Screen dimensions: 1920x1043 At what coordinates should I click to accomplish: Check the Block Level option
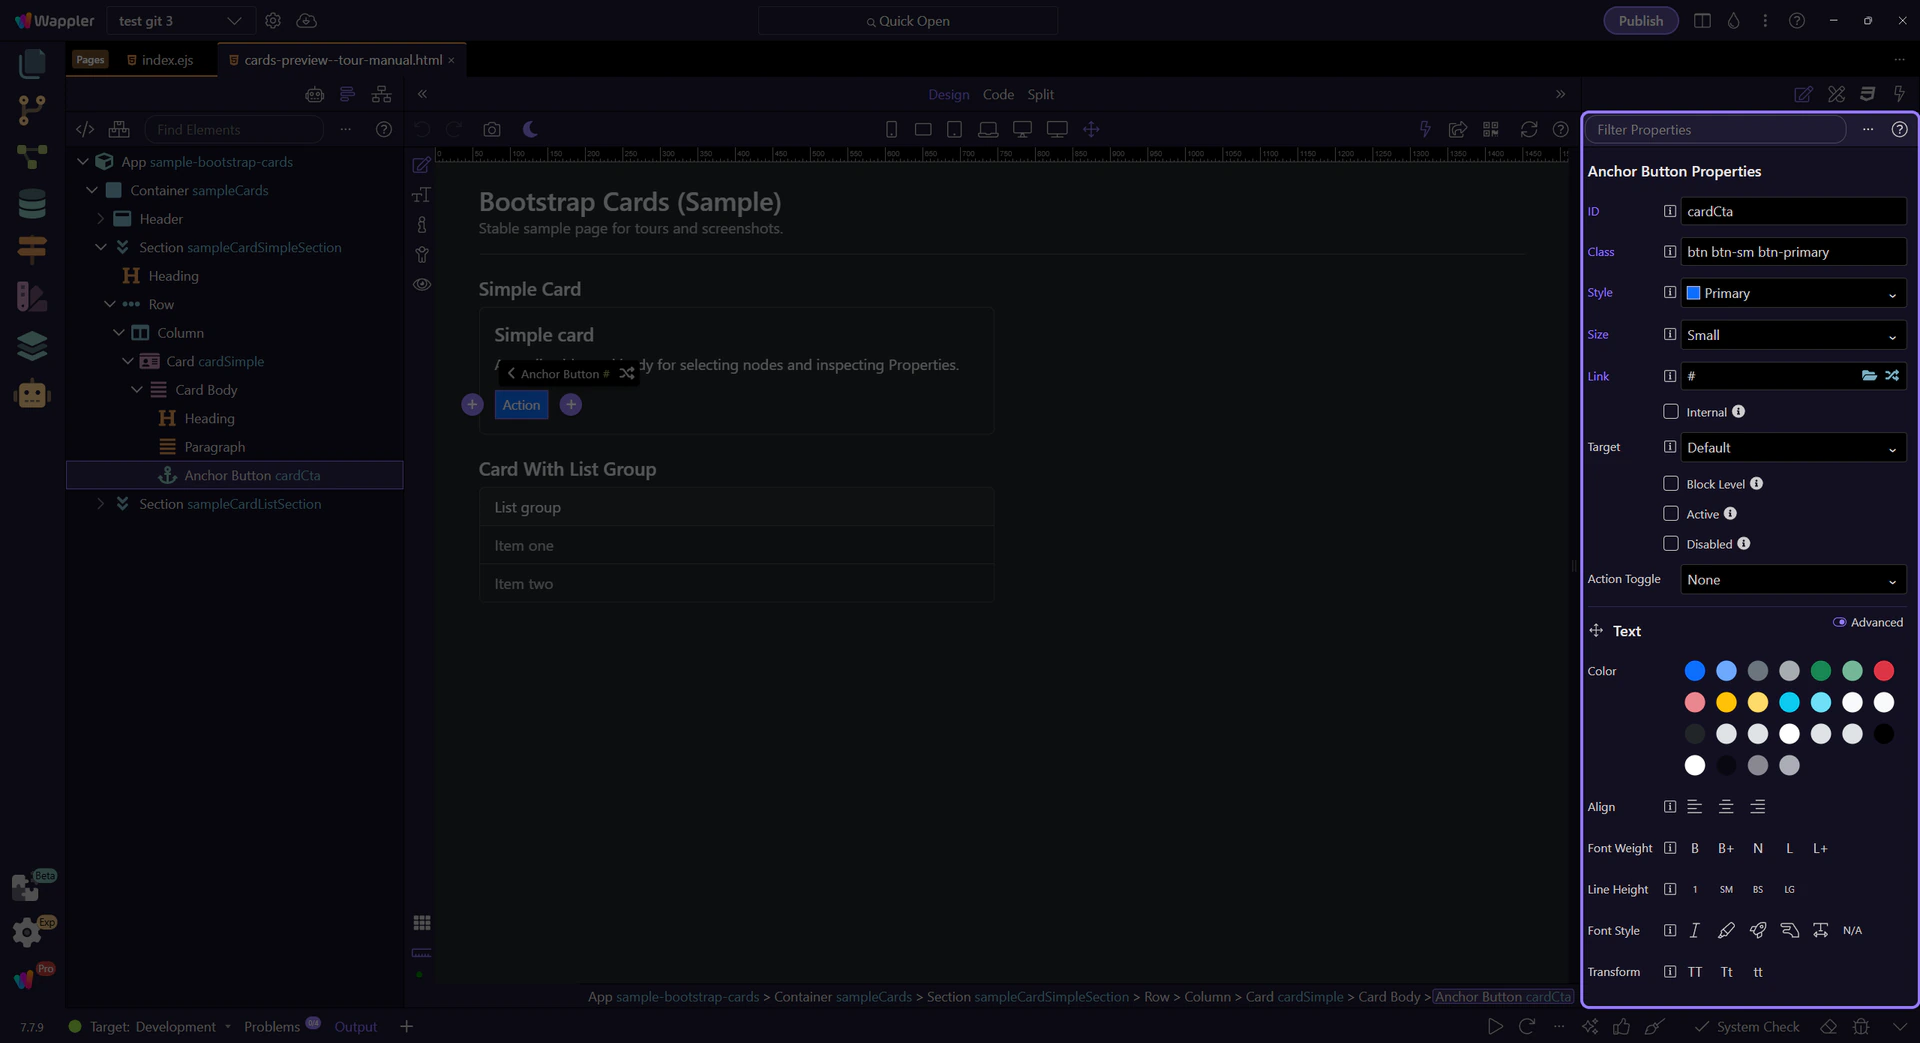[x=1670, y=484]
